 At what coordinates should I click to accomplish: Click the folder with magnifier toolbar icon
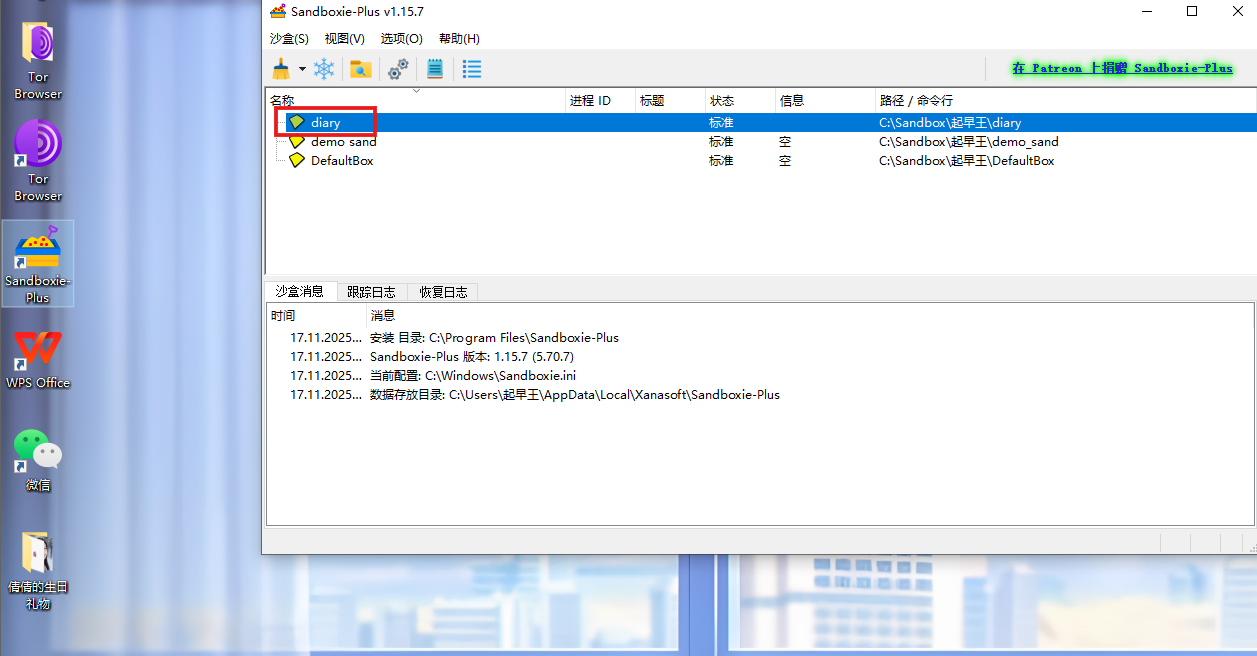[x=361, y=69]
